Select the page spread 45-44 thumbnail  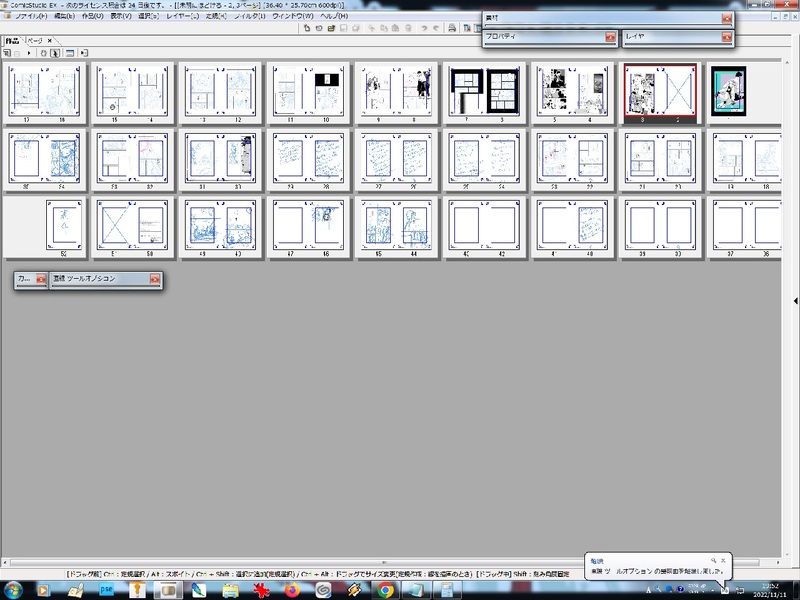point(396,228)
